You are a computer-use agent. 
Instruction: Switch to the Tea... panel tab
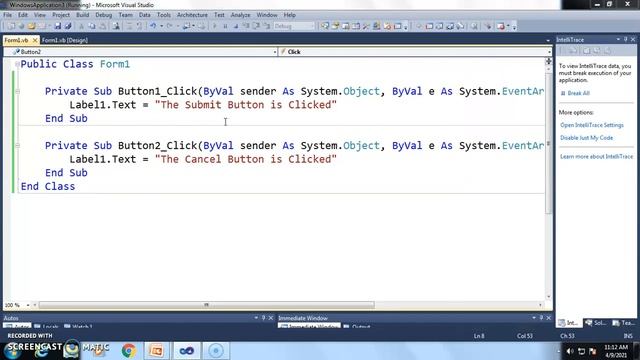pyautogui.click(x=624, y=323)
